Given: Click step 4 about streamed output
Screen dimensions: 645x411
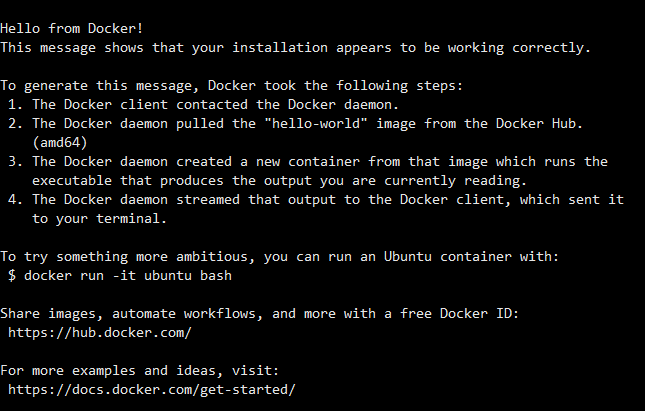Looking at the screenshot, I should [x=316, y=200].
